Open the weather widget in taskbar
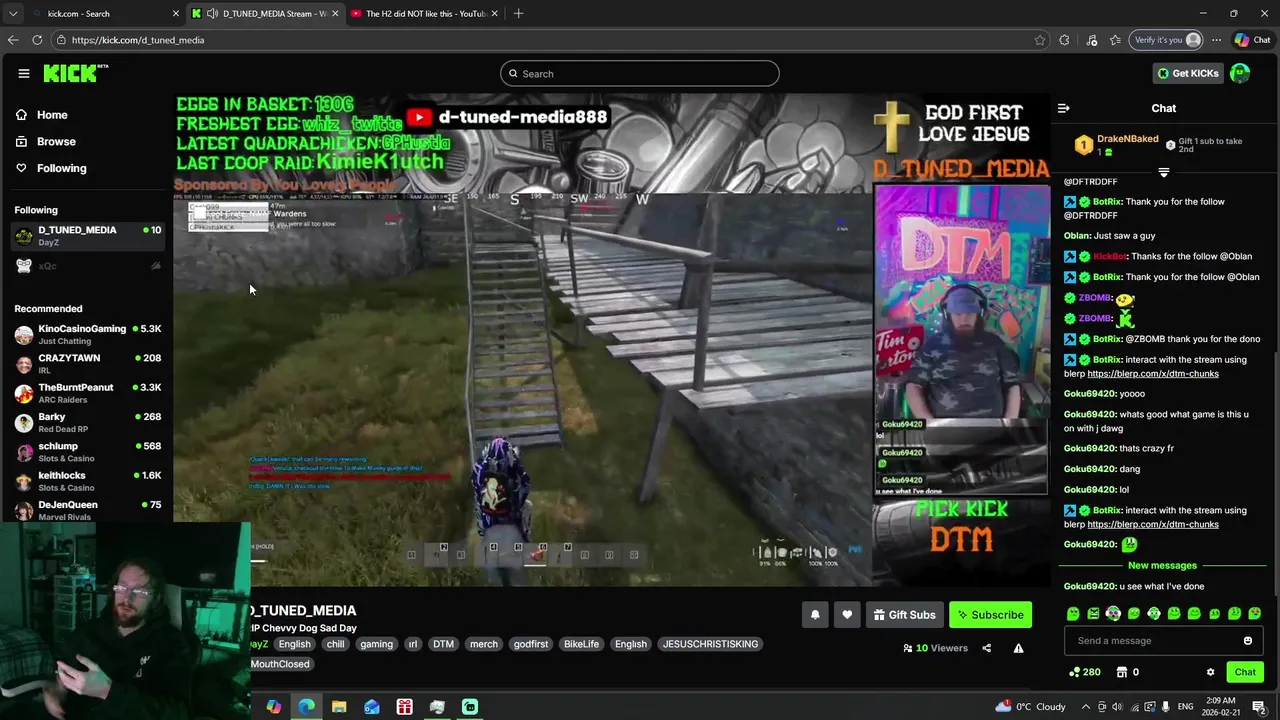 [1031, 707]
